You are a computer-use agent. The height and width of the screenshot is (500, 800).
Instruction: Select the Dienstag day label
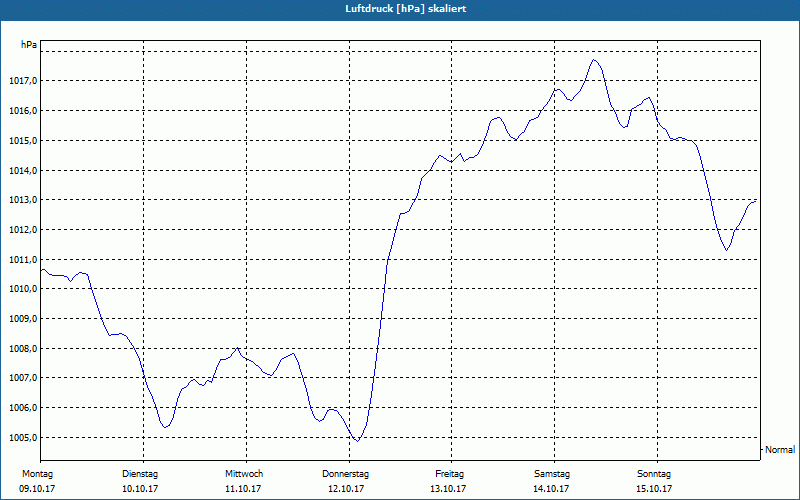(x=140, y=474)
